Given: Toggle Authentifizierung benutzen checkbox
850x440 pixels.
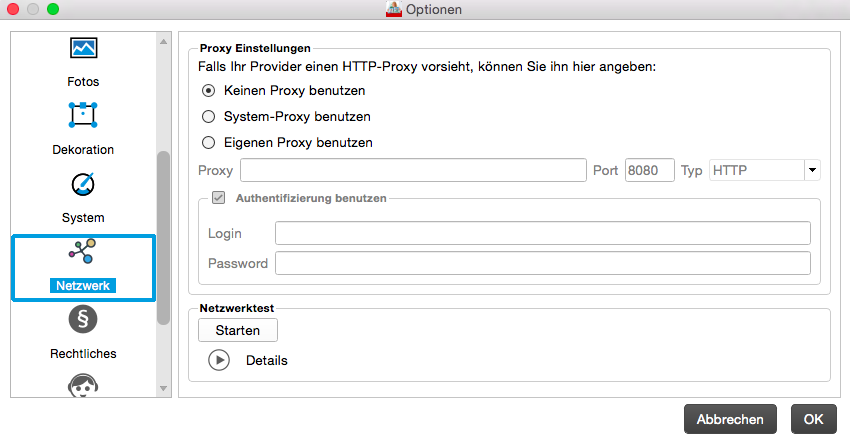Looking at the screenshot, I should click(x=218, y=198).
